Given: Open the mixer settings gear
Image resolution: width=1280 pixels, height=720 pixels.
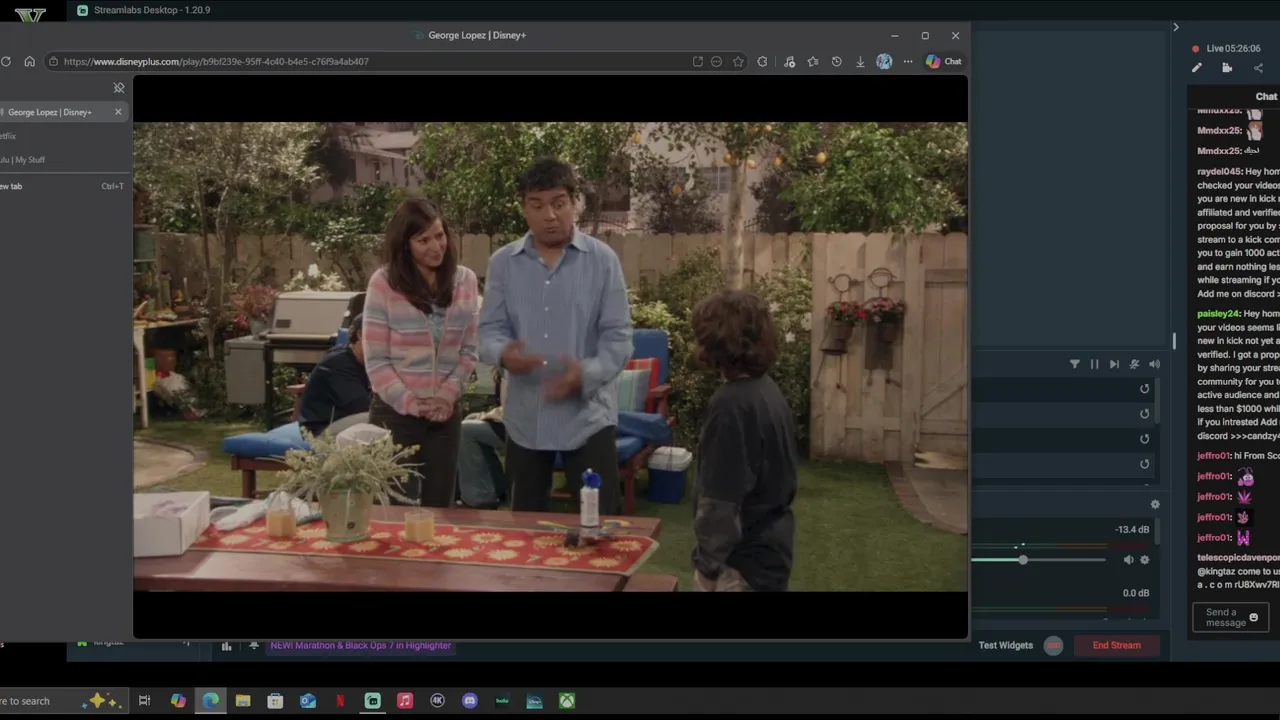Looking at the screenshot, I should 1155,505.
